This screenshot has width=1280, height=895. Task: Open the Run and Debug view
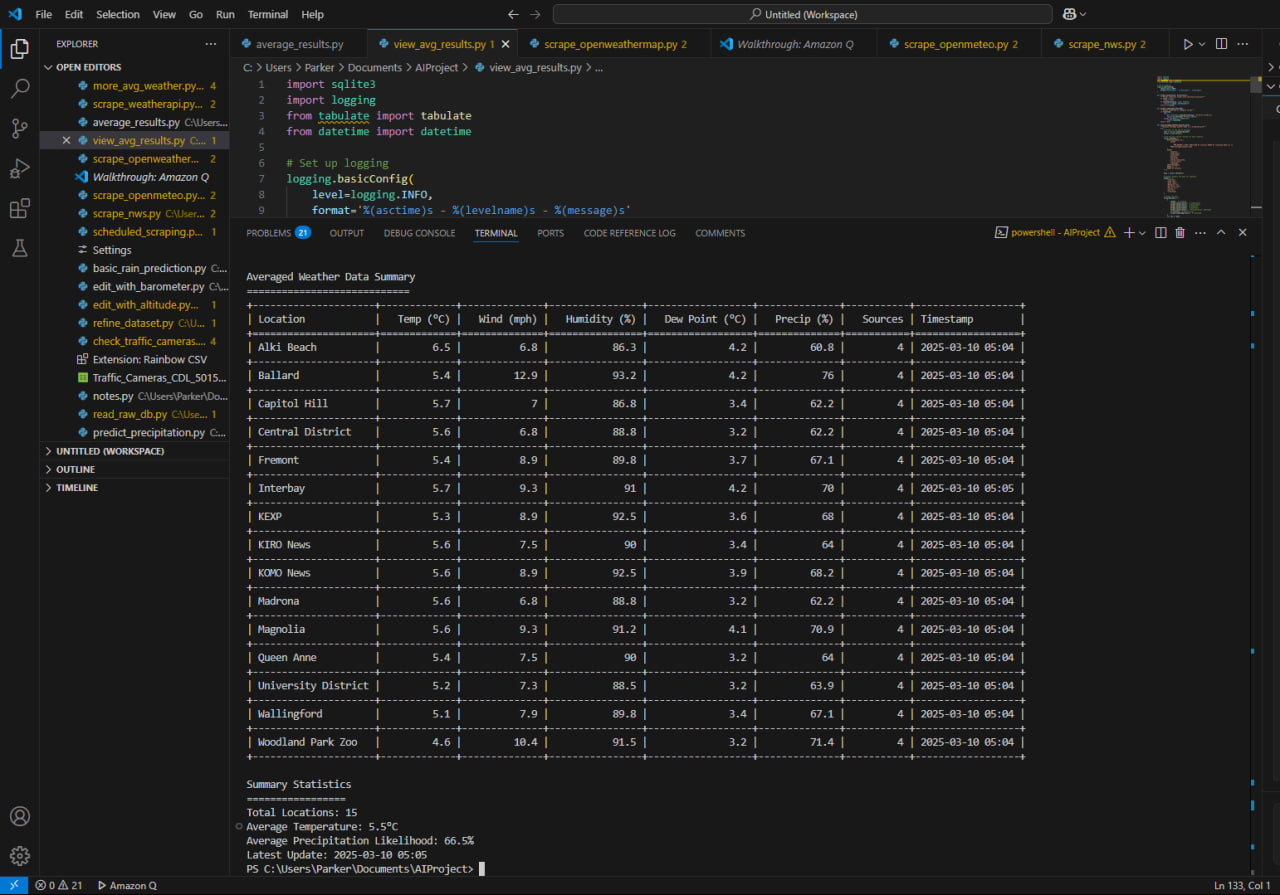coord(19,168)
